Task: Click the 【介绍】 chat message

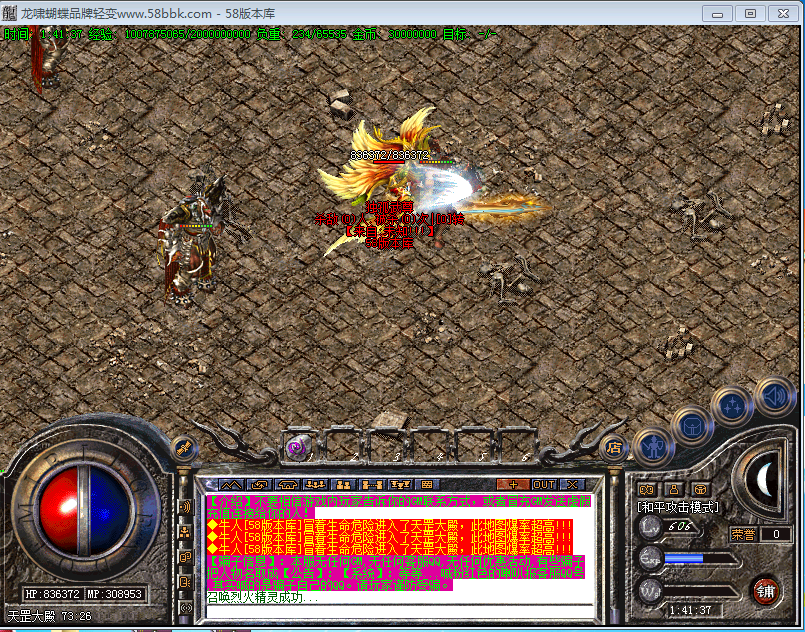Action: point(399,507)
